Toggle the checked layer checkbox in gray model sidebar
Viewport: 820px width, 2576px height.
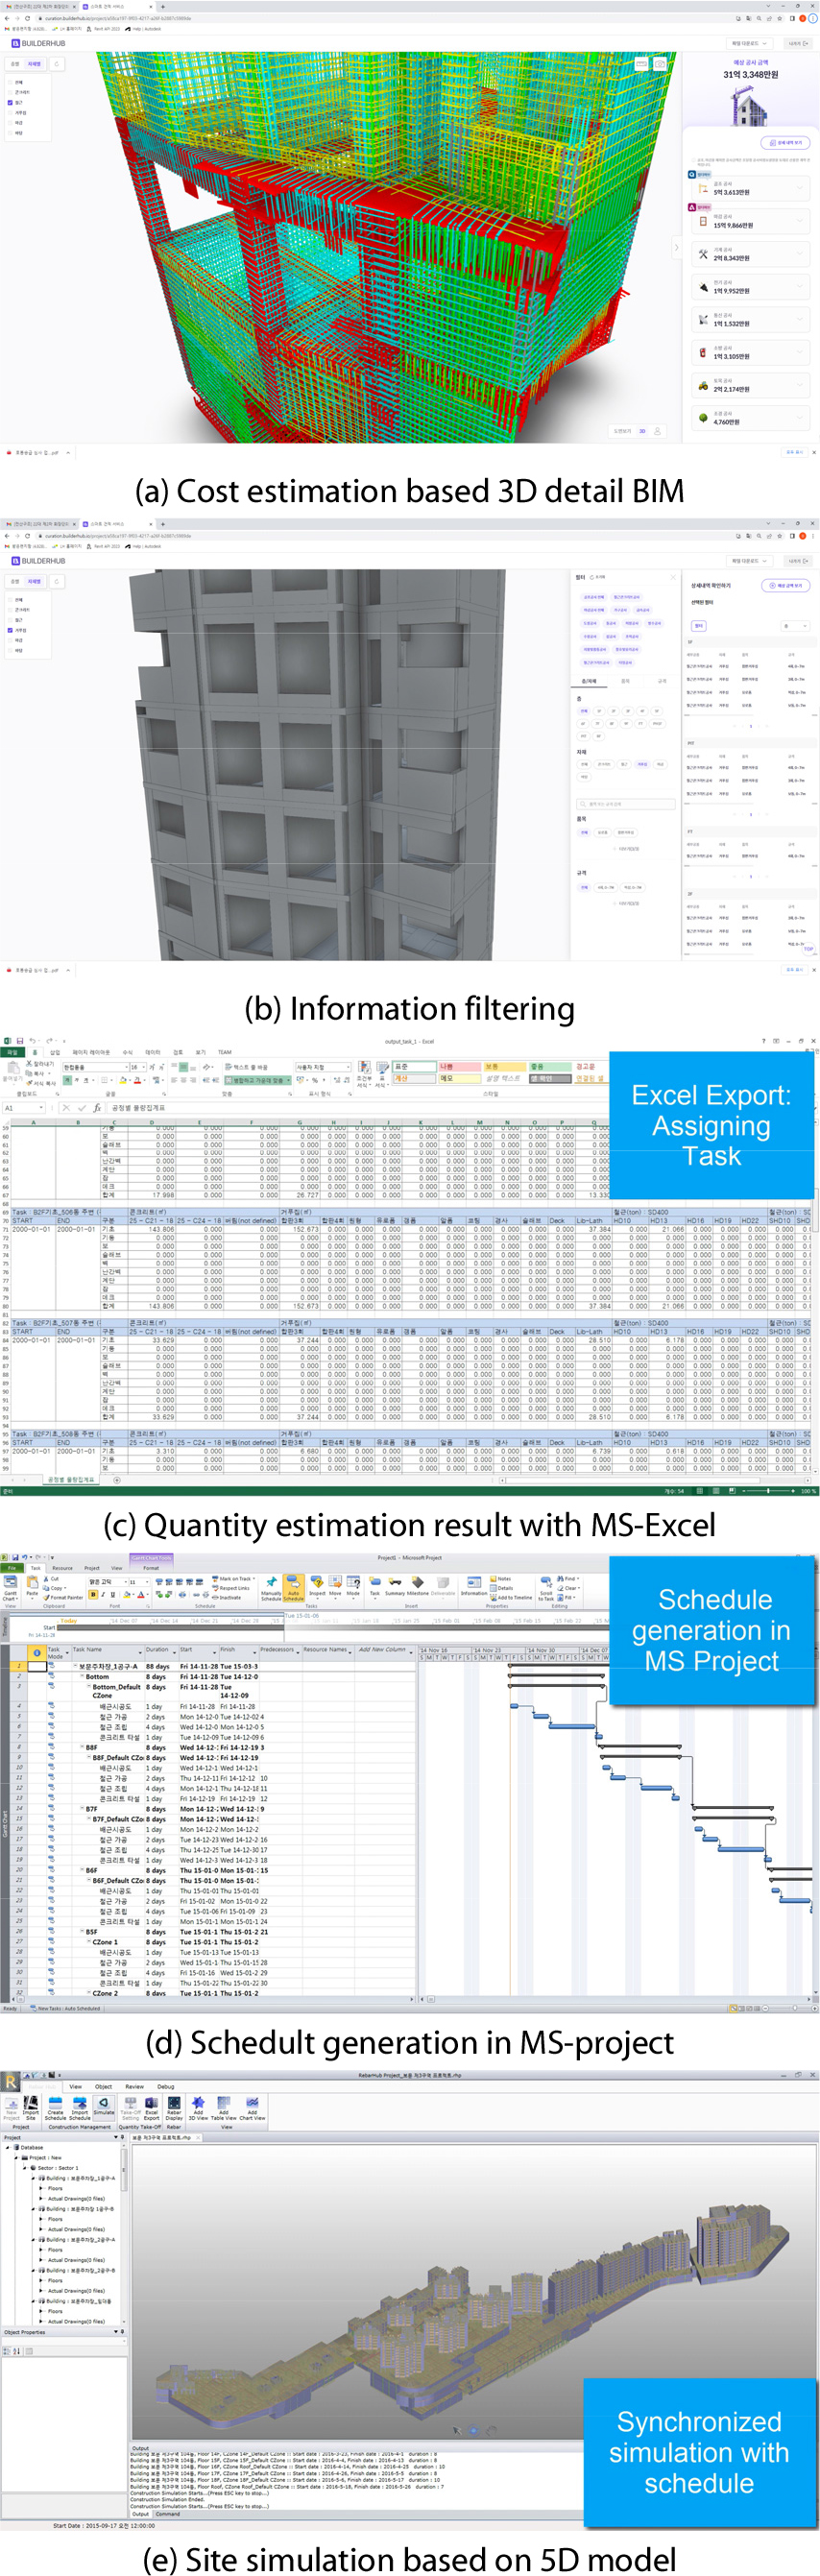(11, 630)
